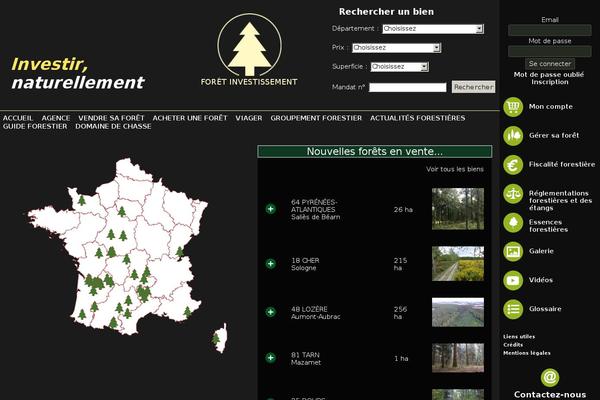Open the Prix dropdown
The image size is (600, 400).
[396, 48]
